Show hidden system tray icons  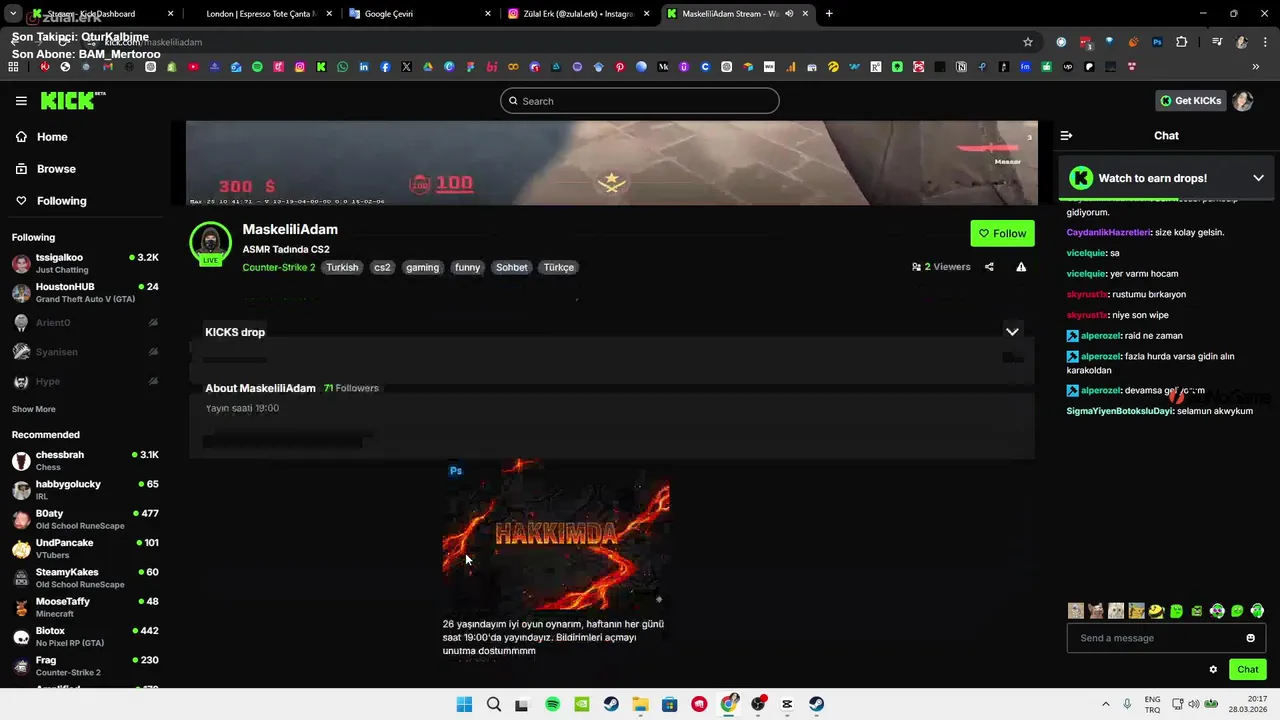tap(1105, 704)
